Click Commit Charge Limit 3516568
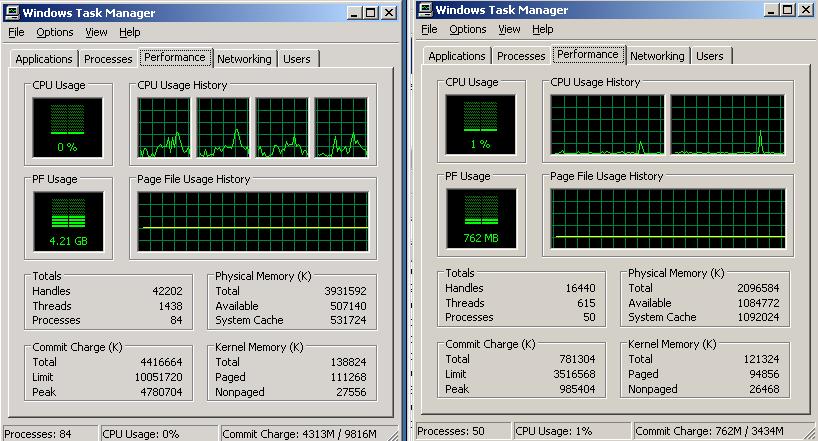The height and width of the screenshot is (441, 818). click(574, 374)
